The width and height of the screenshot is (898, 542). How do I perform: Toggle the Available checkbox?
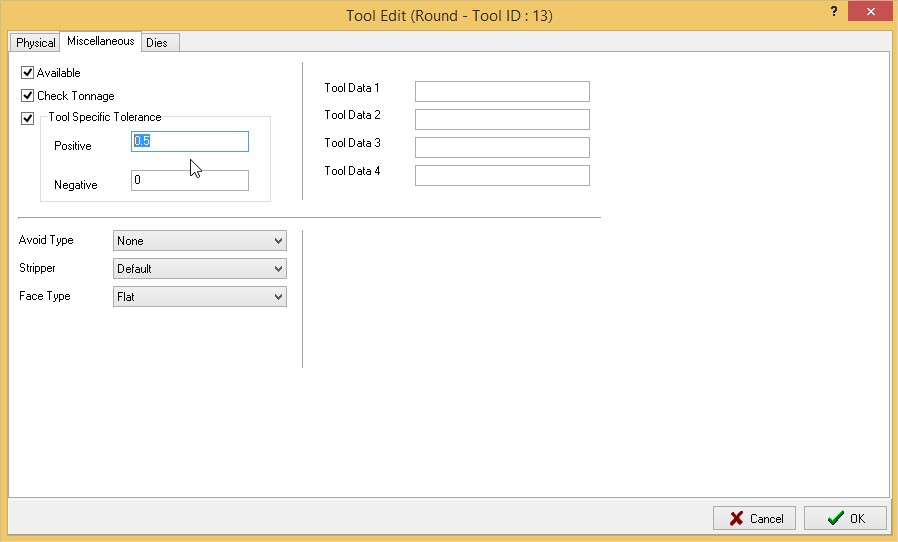(28, 73)
